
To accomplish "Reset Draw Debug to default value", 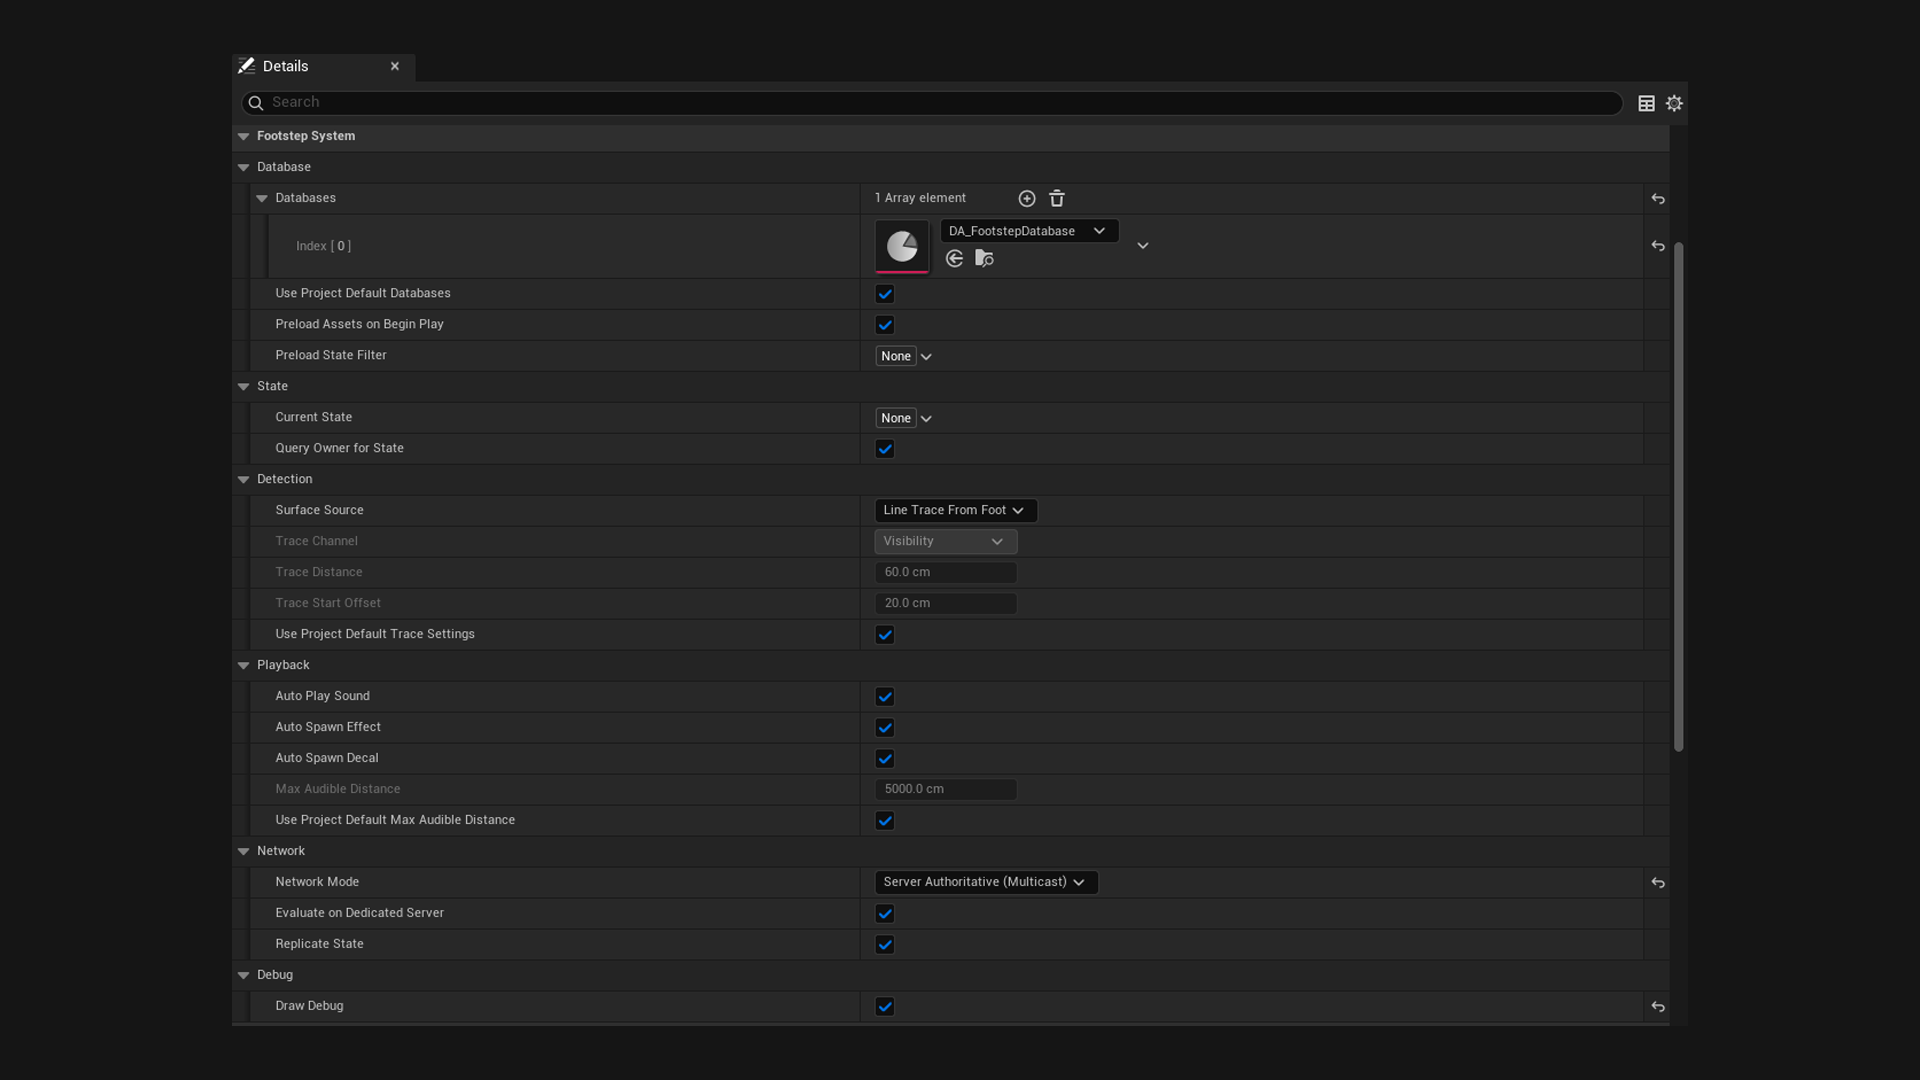I will pos(1658,1007).
